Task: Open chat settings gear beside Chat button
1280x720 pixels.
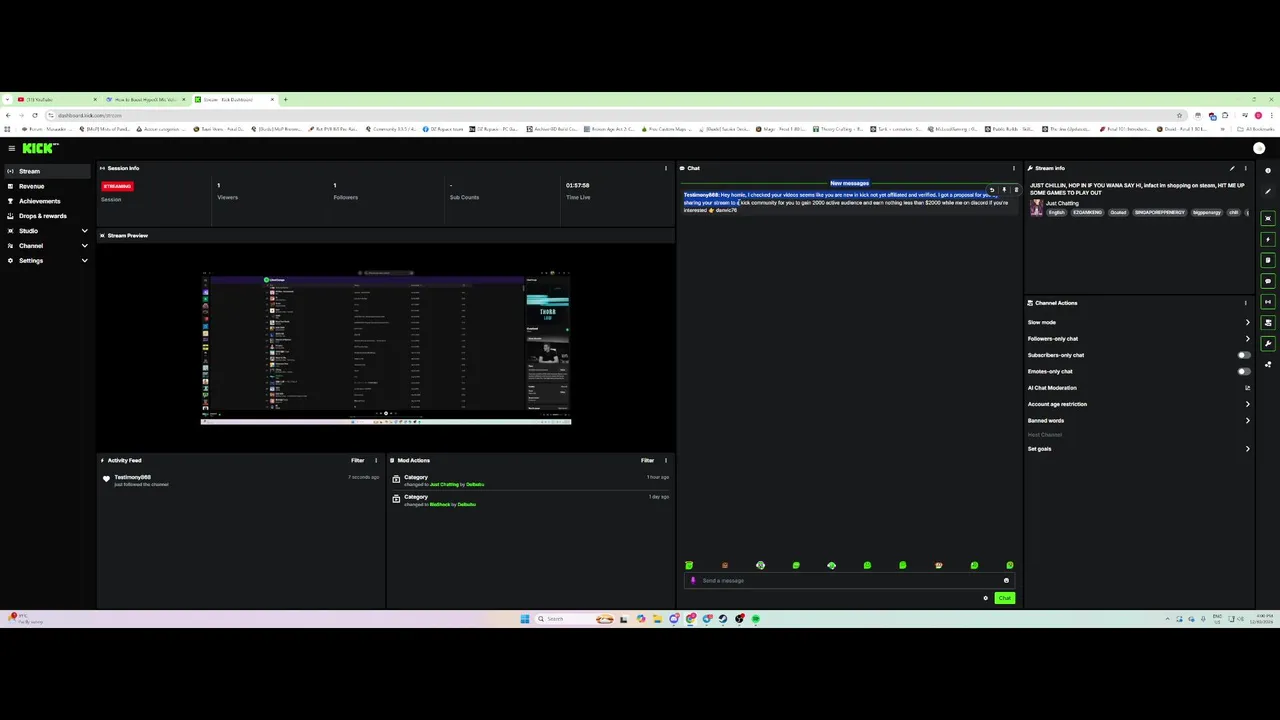Action: coord(985,598)
